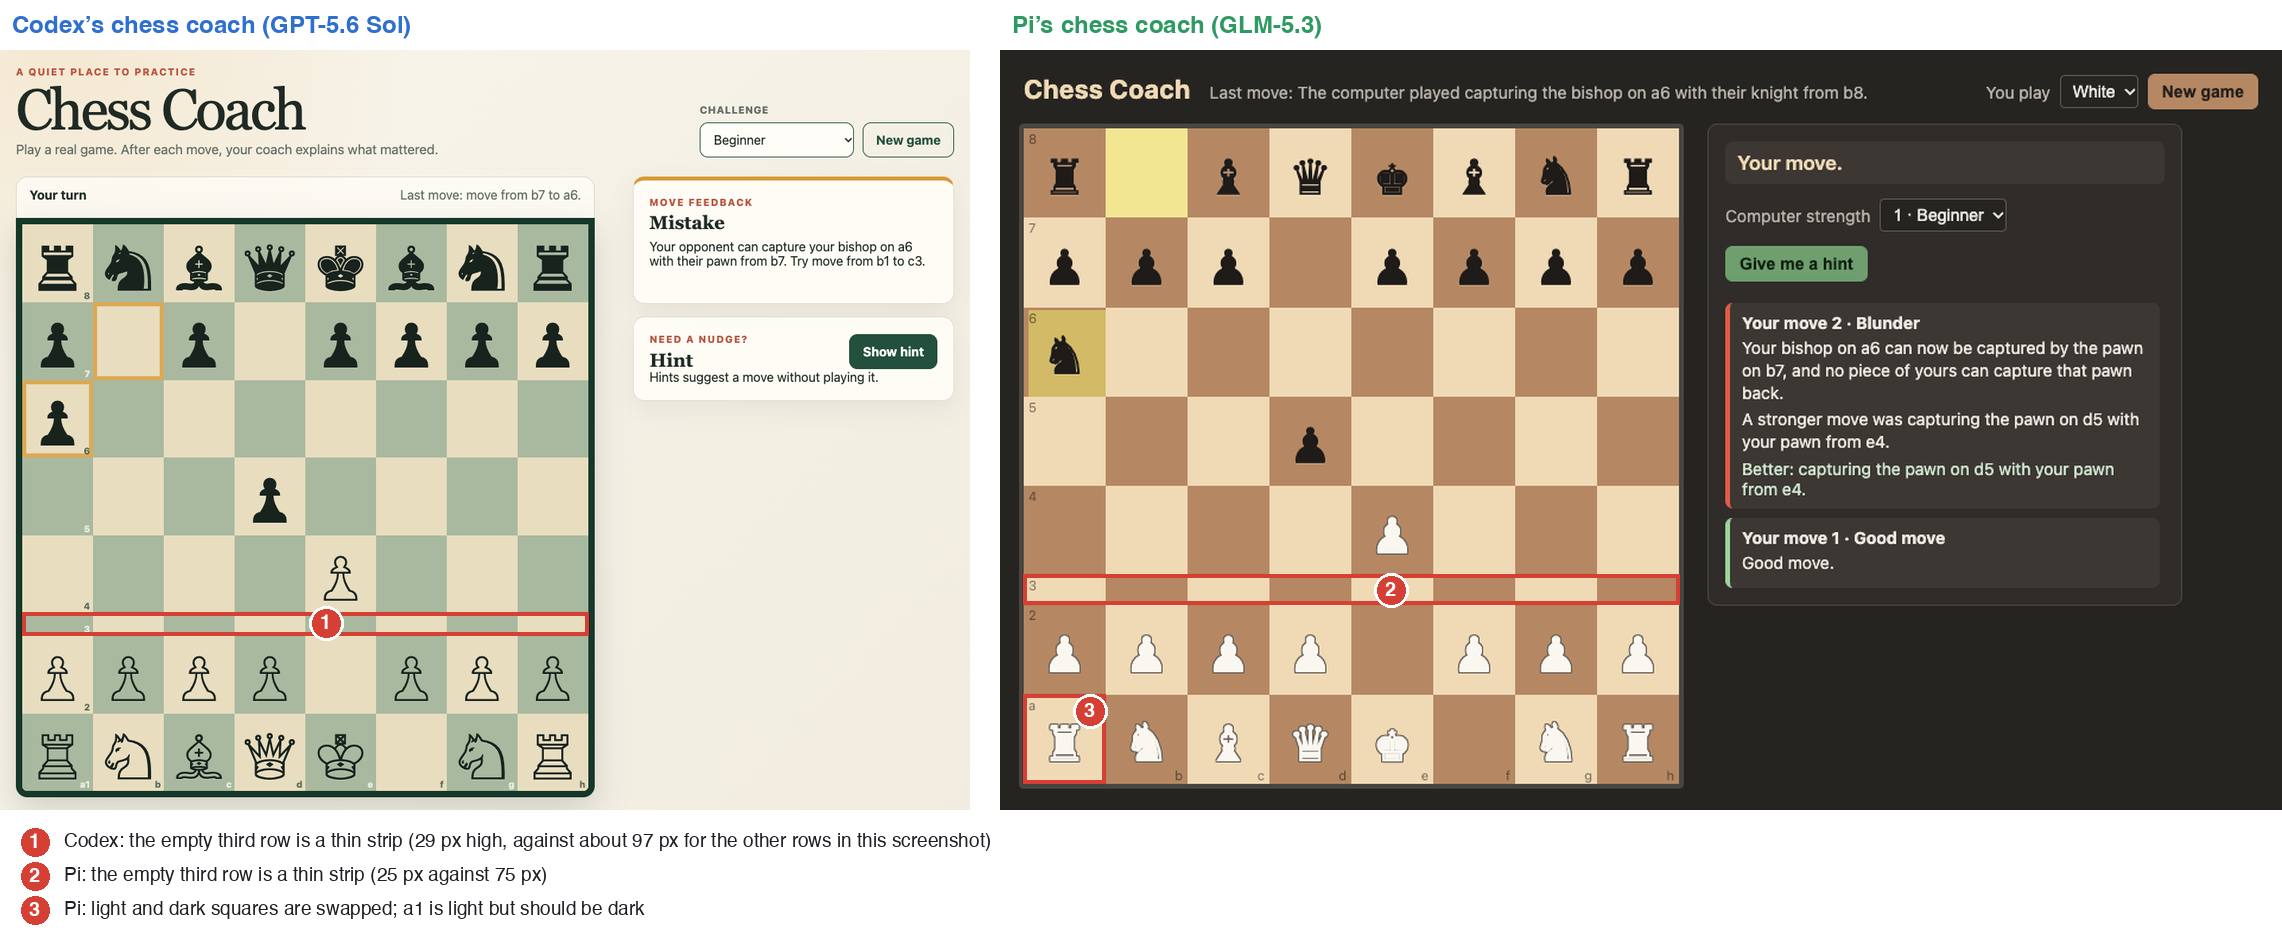The image size is (2282, 948).
Task: Select the white queen on Codex's board
Action: coord(270,756)
